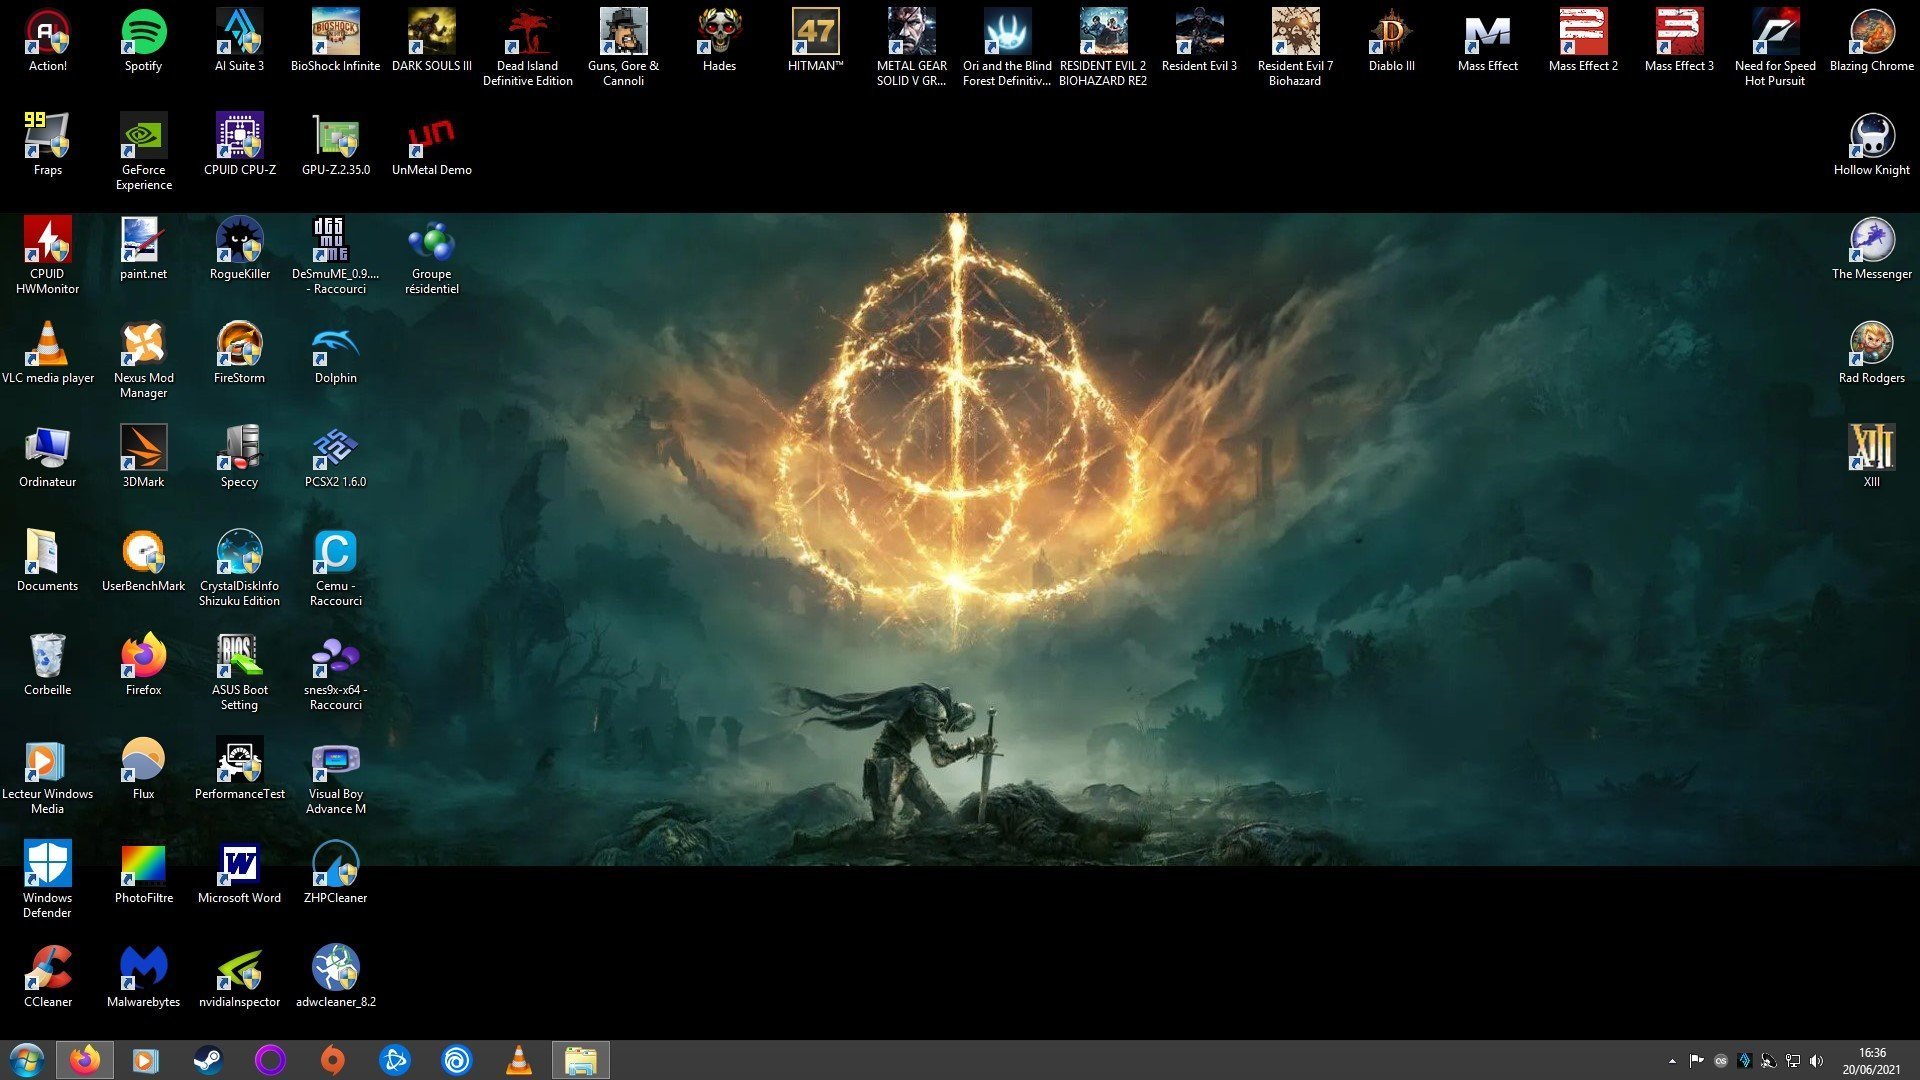Open the 3DMark shortcut

tap(143, 456)
